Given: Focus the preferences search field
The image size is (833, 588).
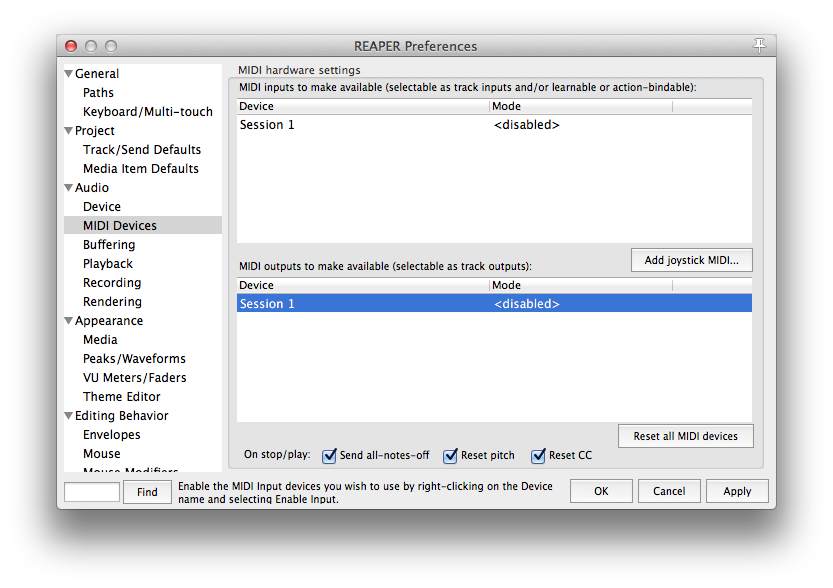Looking at the screenshot, I should (x=92, y=492).
